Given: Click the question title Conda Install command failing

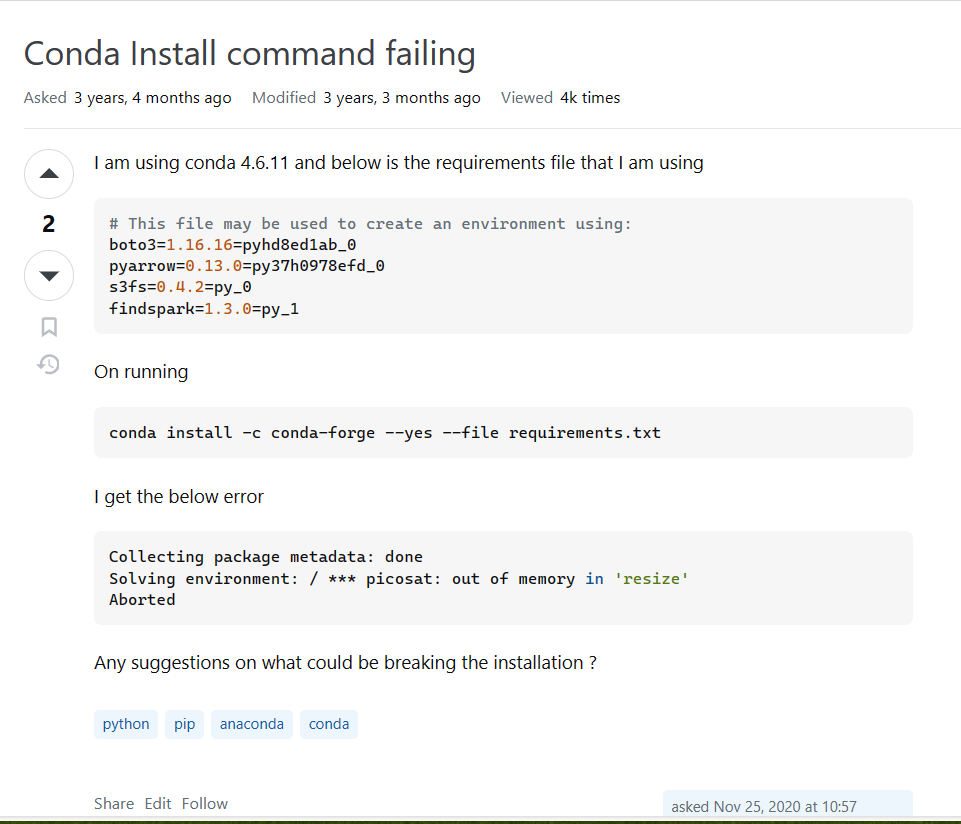Looking at the screenshot, I should (249, 53).
